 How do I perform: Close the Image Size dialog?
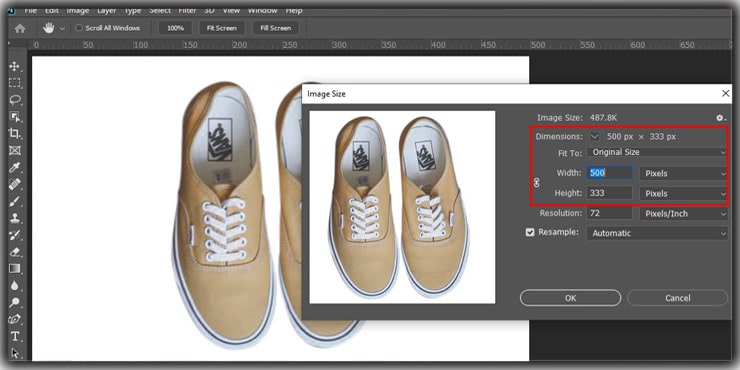[726, 93]
